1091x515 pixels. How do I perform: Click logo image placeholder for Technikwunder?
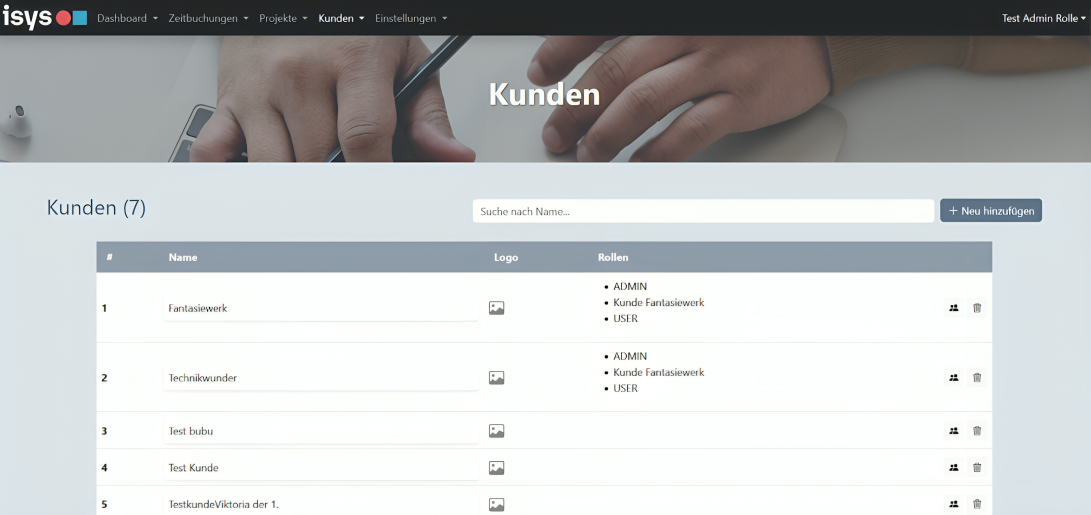click(496, 378)
